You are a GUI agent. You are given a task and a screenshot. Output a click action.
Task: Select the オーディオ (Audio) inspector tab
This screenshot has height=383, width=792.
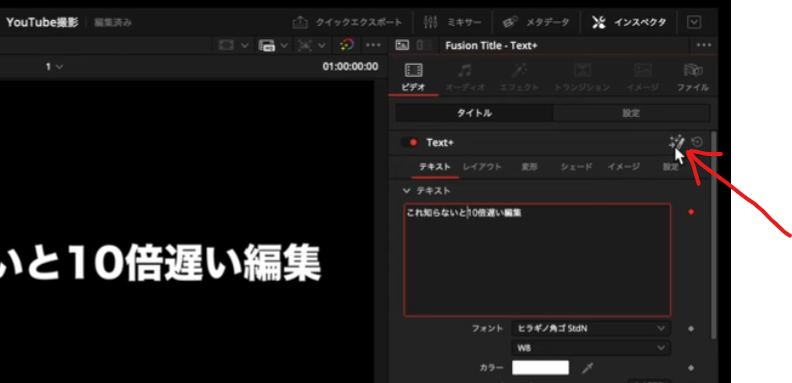(x=465, y=77)
